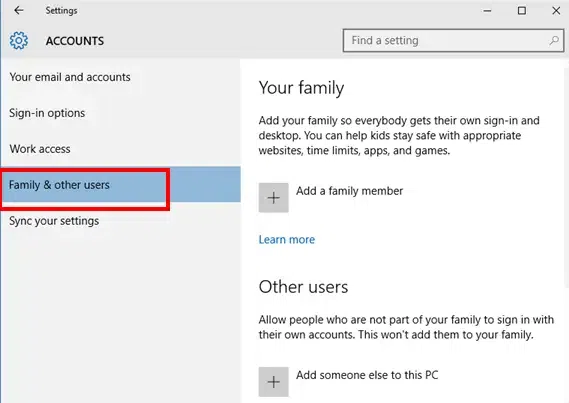569x403 pixels.
Task: Select Sign-in options
Action: point(120,113)
